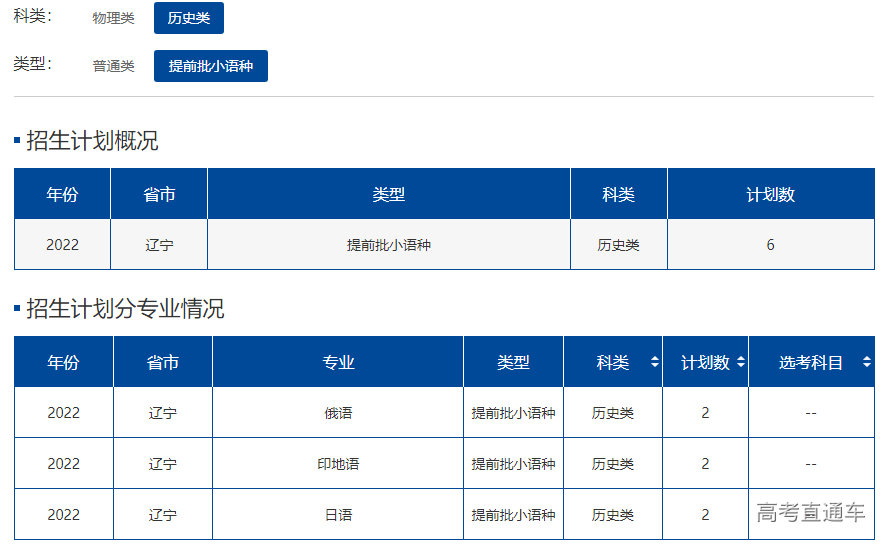
Task: Click the plan count value 6
Action: tap(770, 245)
